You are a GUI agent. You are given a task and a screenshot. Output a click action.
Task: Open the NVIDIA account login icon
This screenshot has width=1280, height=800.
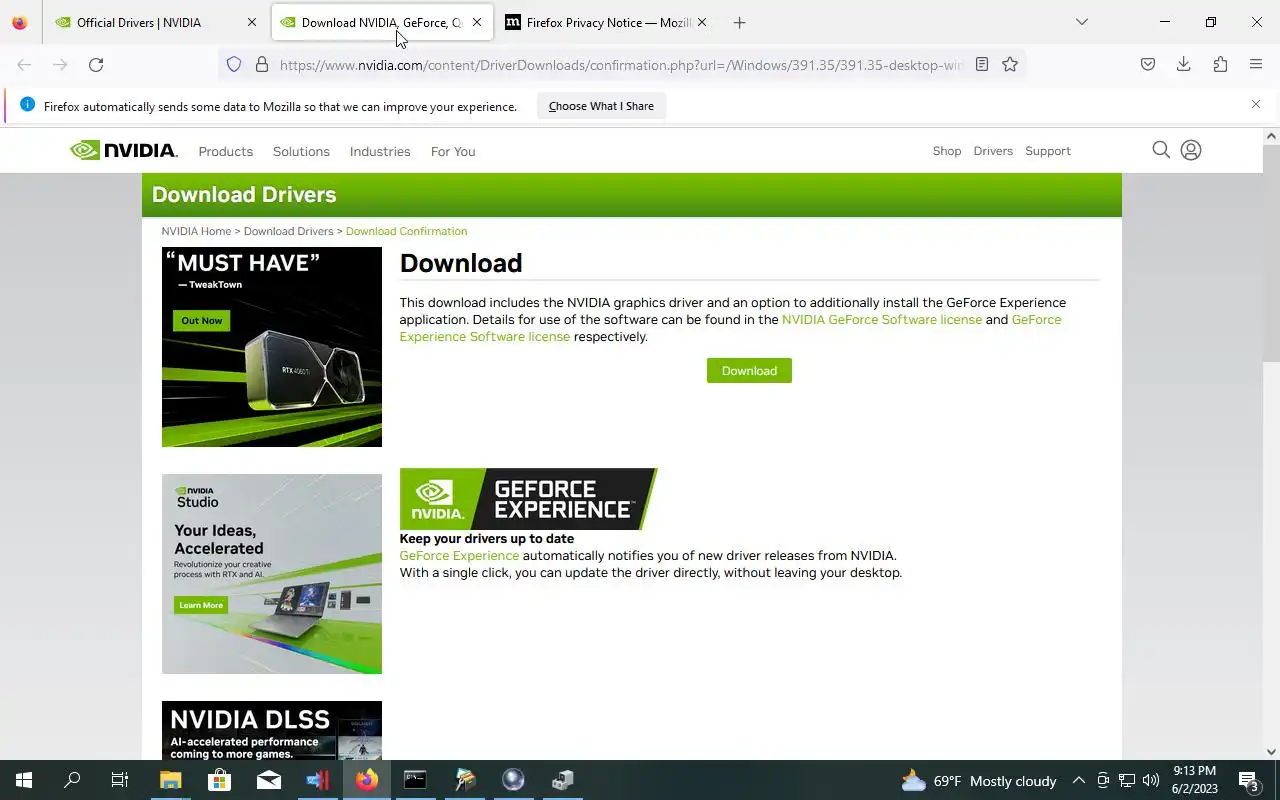click(x=1190, y=150)
